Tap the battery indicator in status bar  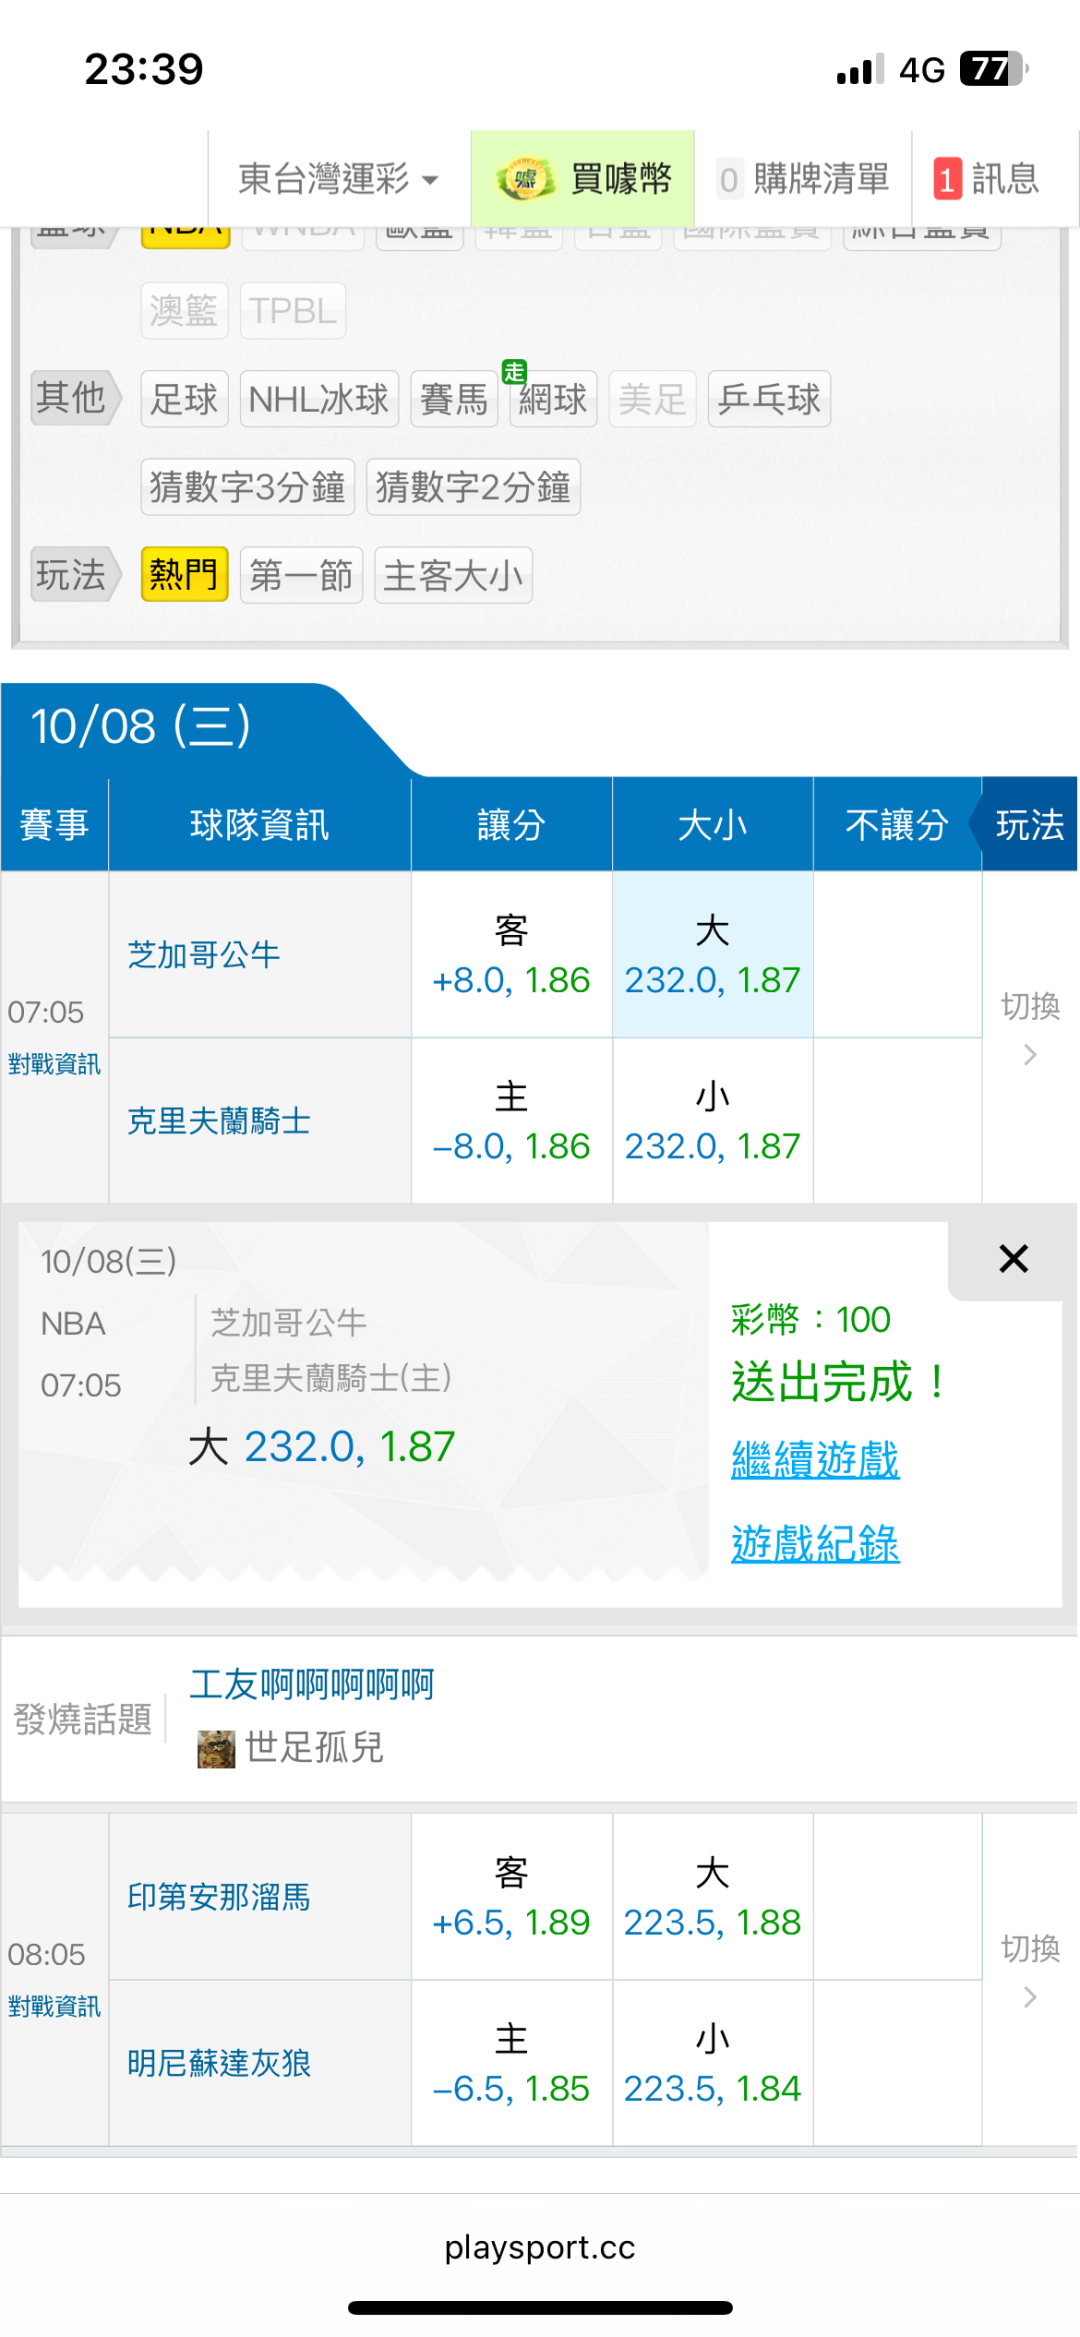(994, 69)
